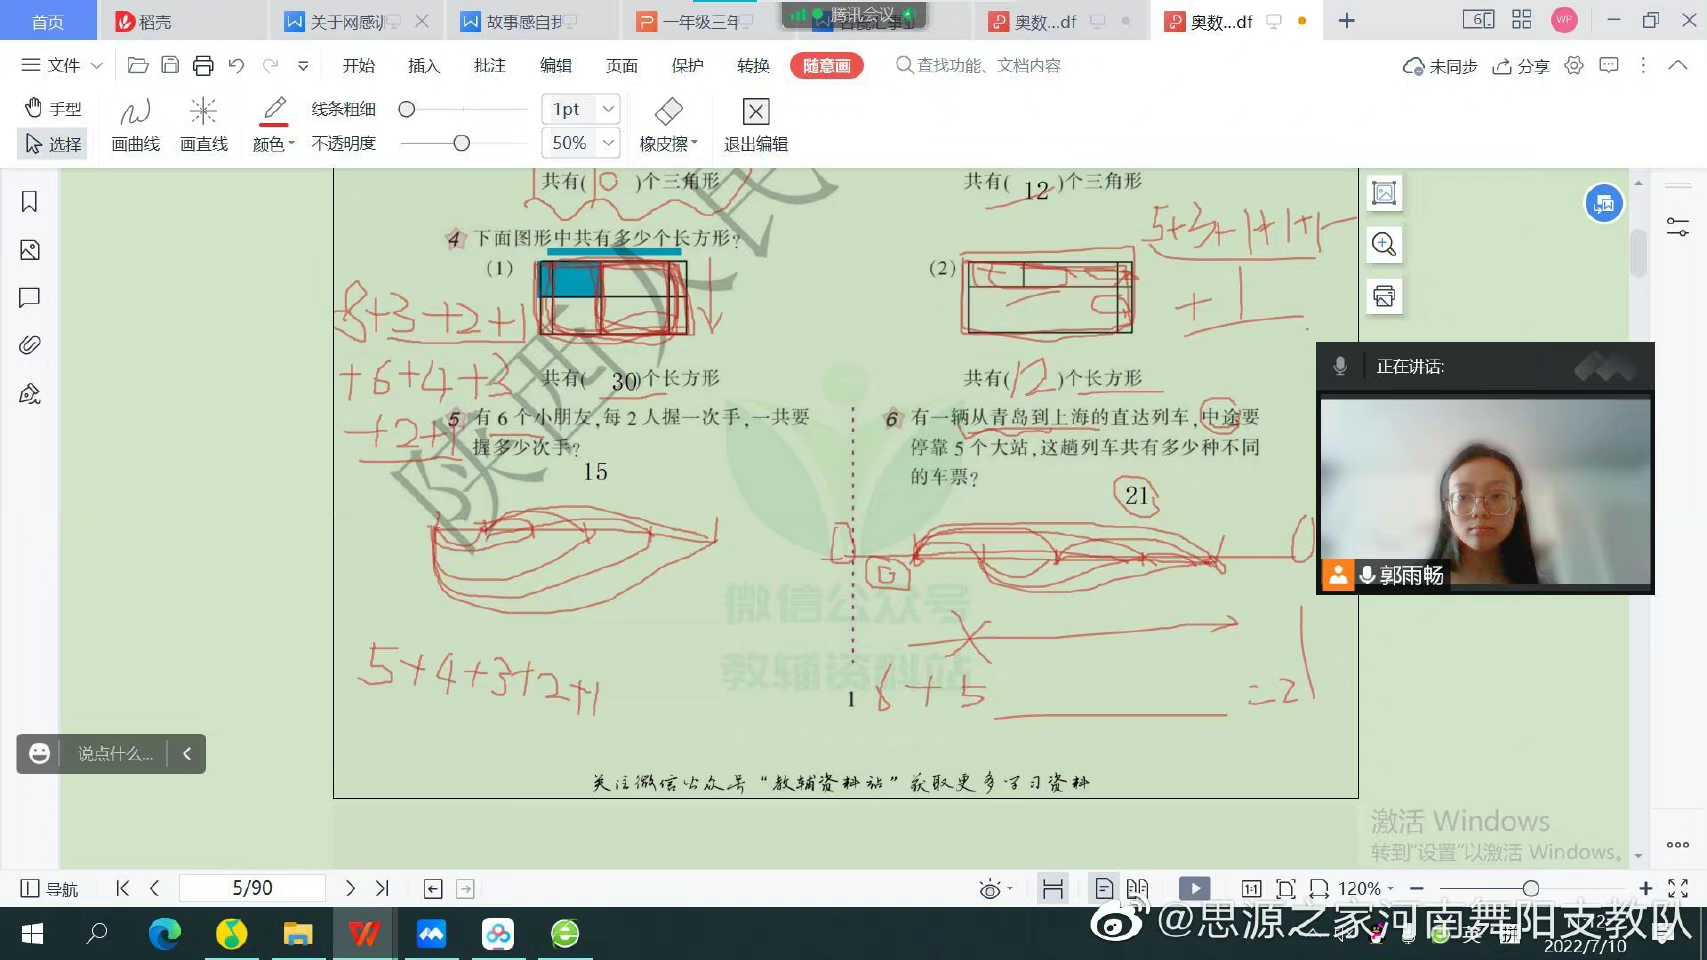
Task: Click the 未同步 sync status button
Action: pos(1440,66)
